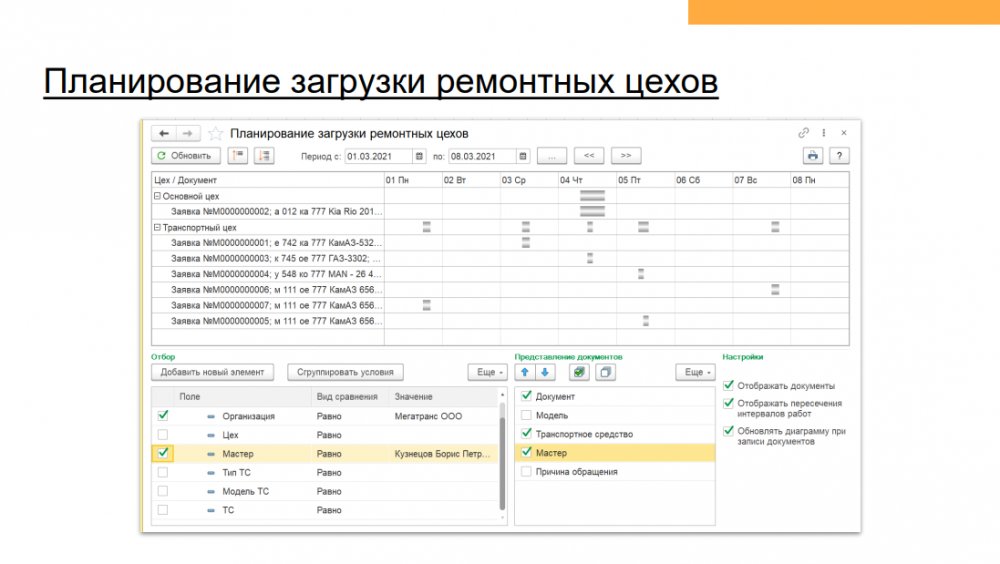Viewport: 1000px width, 564px height.
Task: Copy link using the chain icon
Action: [x=803, y=133]
